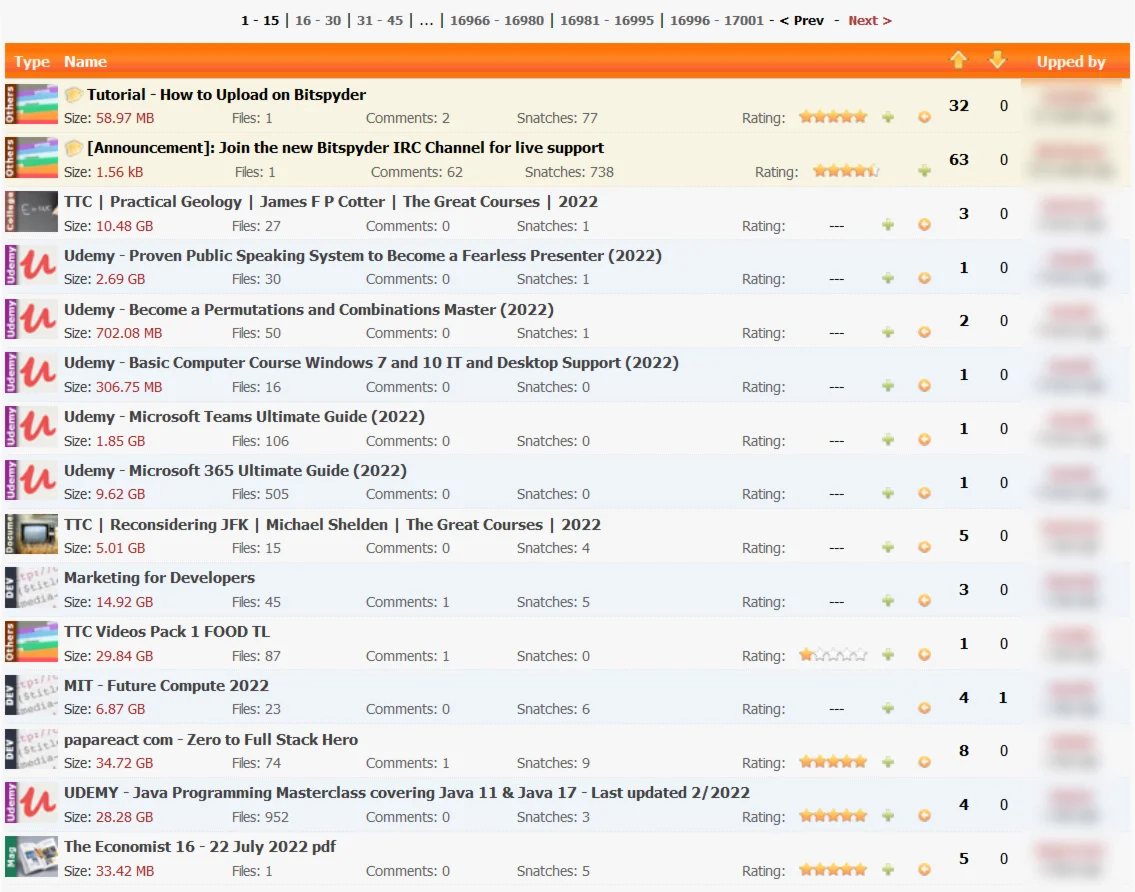The image size is (1135, 892).
Task: Click orange circle icon on Reconsidering JFK row
Action: tap(924, 547)
